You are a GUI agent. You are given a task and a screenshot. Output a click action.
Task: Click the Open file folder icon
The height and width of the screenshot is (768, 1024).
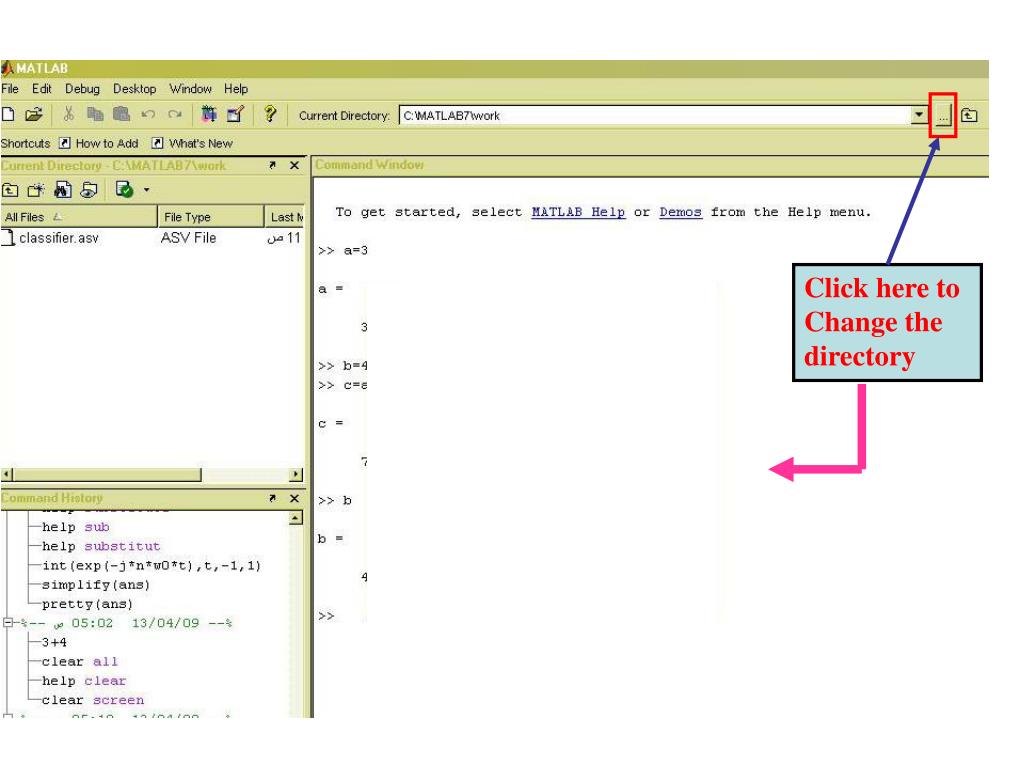click(34, 115)
